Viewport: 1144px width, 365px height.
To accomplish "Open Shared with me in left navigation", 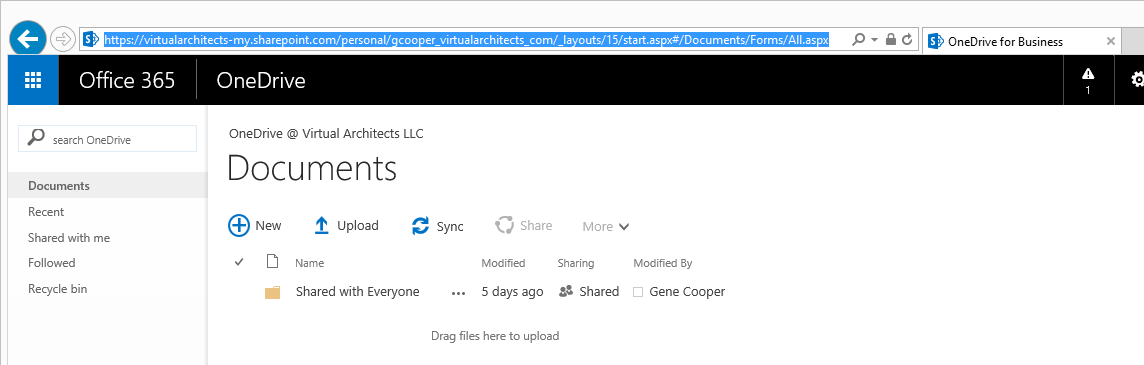I will pos(69,238).
